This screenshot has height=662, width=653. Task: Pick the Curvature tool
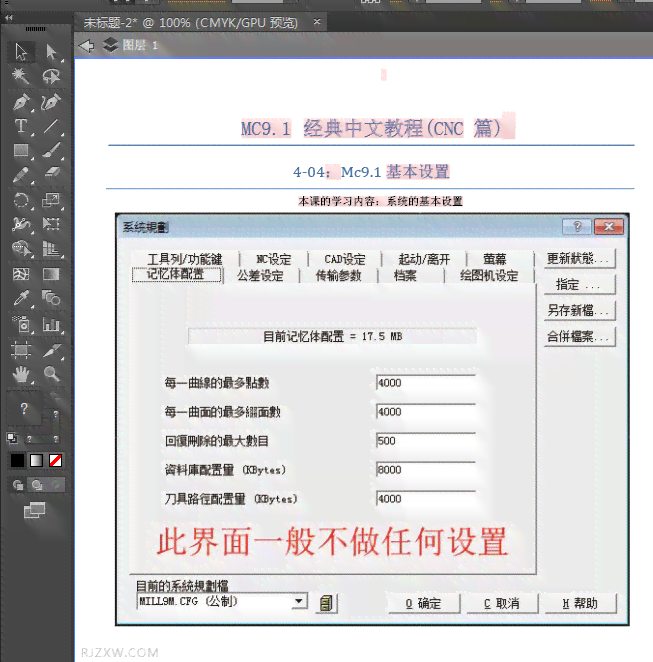(x=51, y=102)
